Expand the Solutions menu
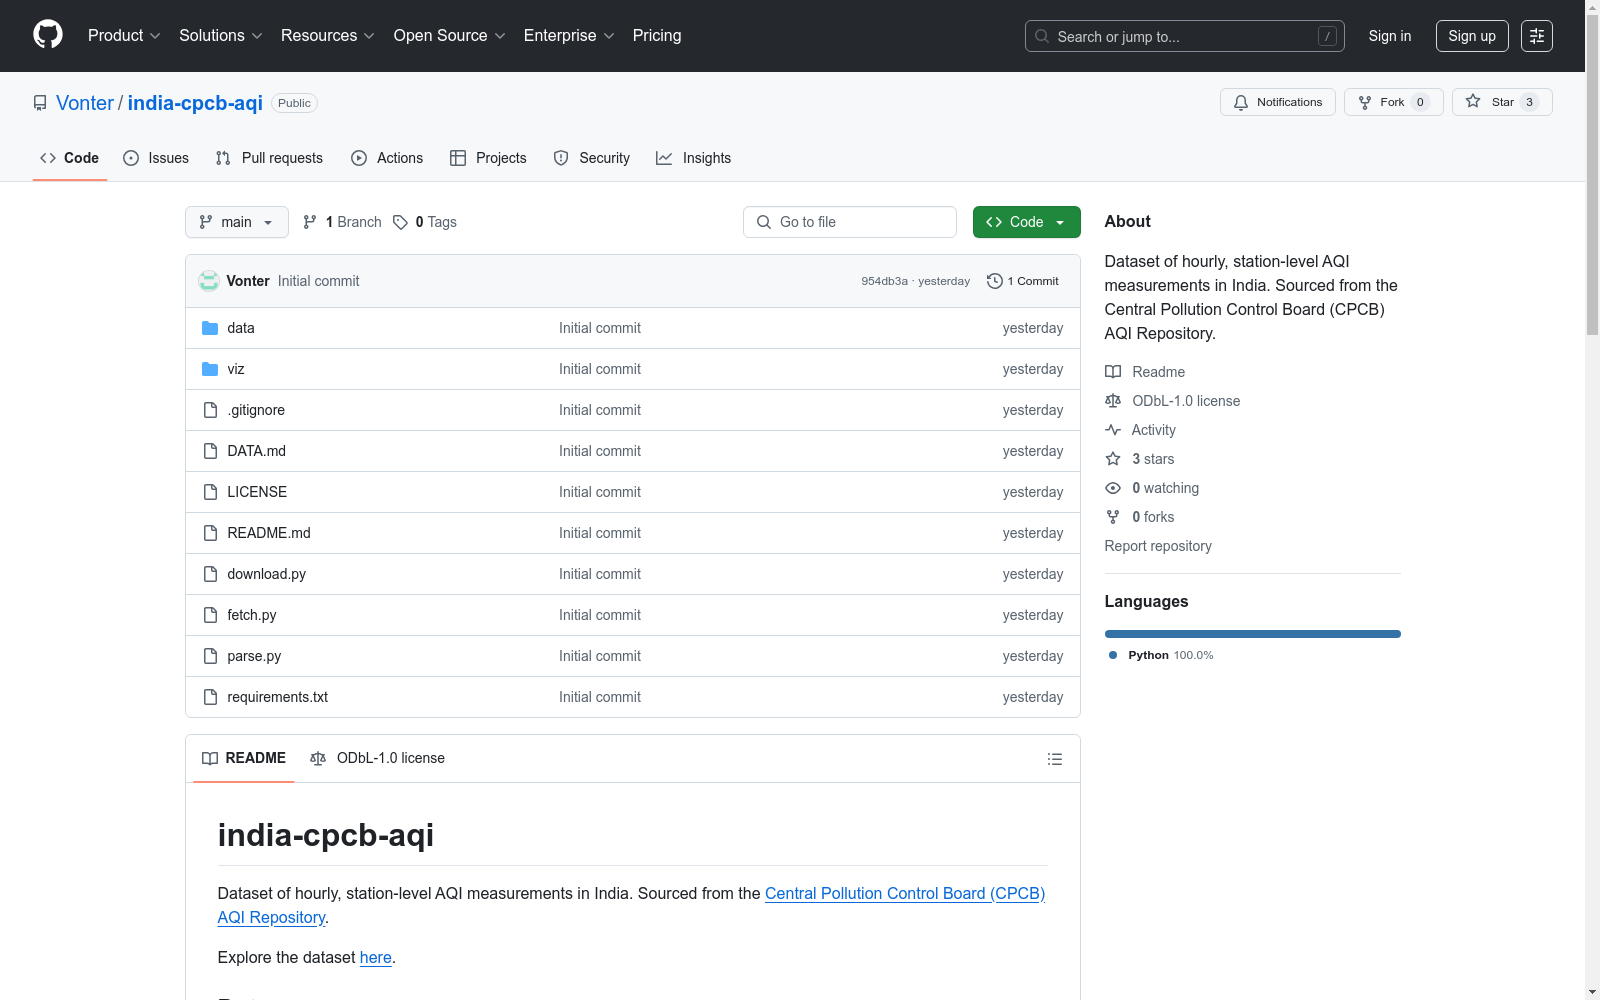The width and height of the screenshot is (1600, 1000). pos(221,35)
